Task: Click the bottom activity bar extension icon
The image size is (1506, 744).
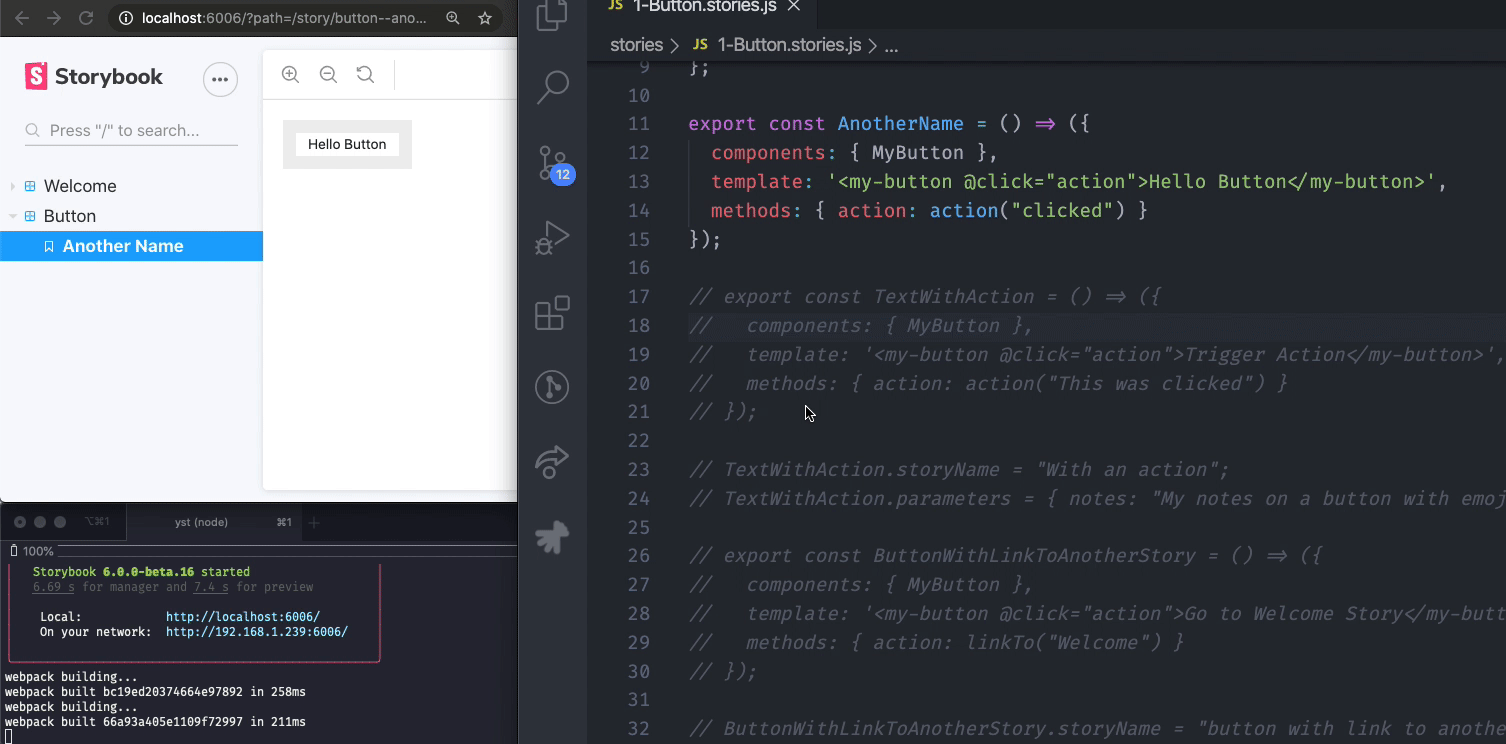Action: click(x=552, y=537)
